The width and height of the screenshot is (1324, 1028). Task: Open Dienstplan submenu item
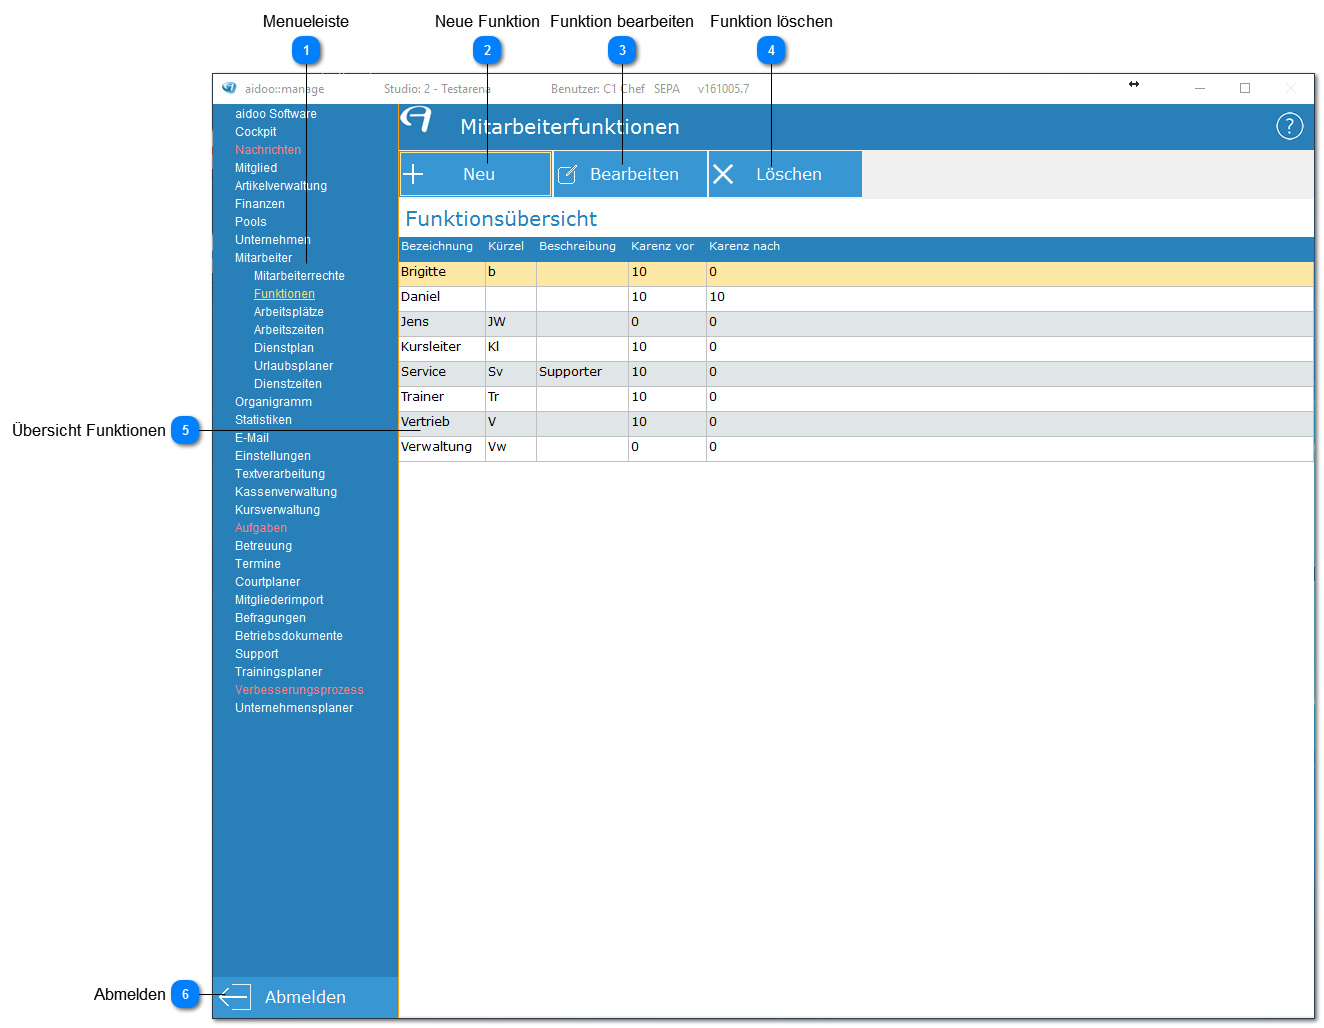(284, 348)
